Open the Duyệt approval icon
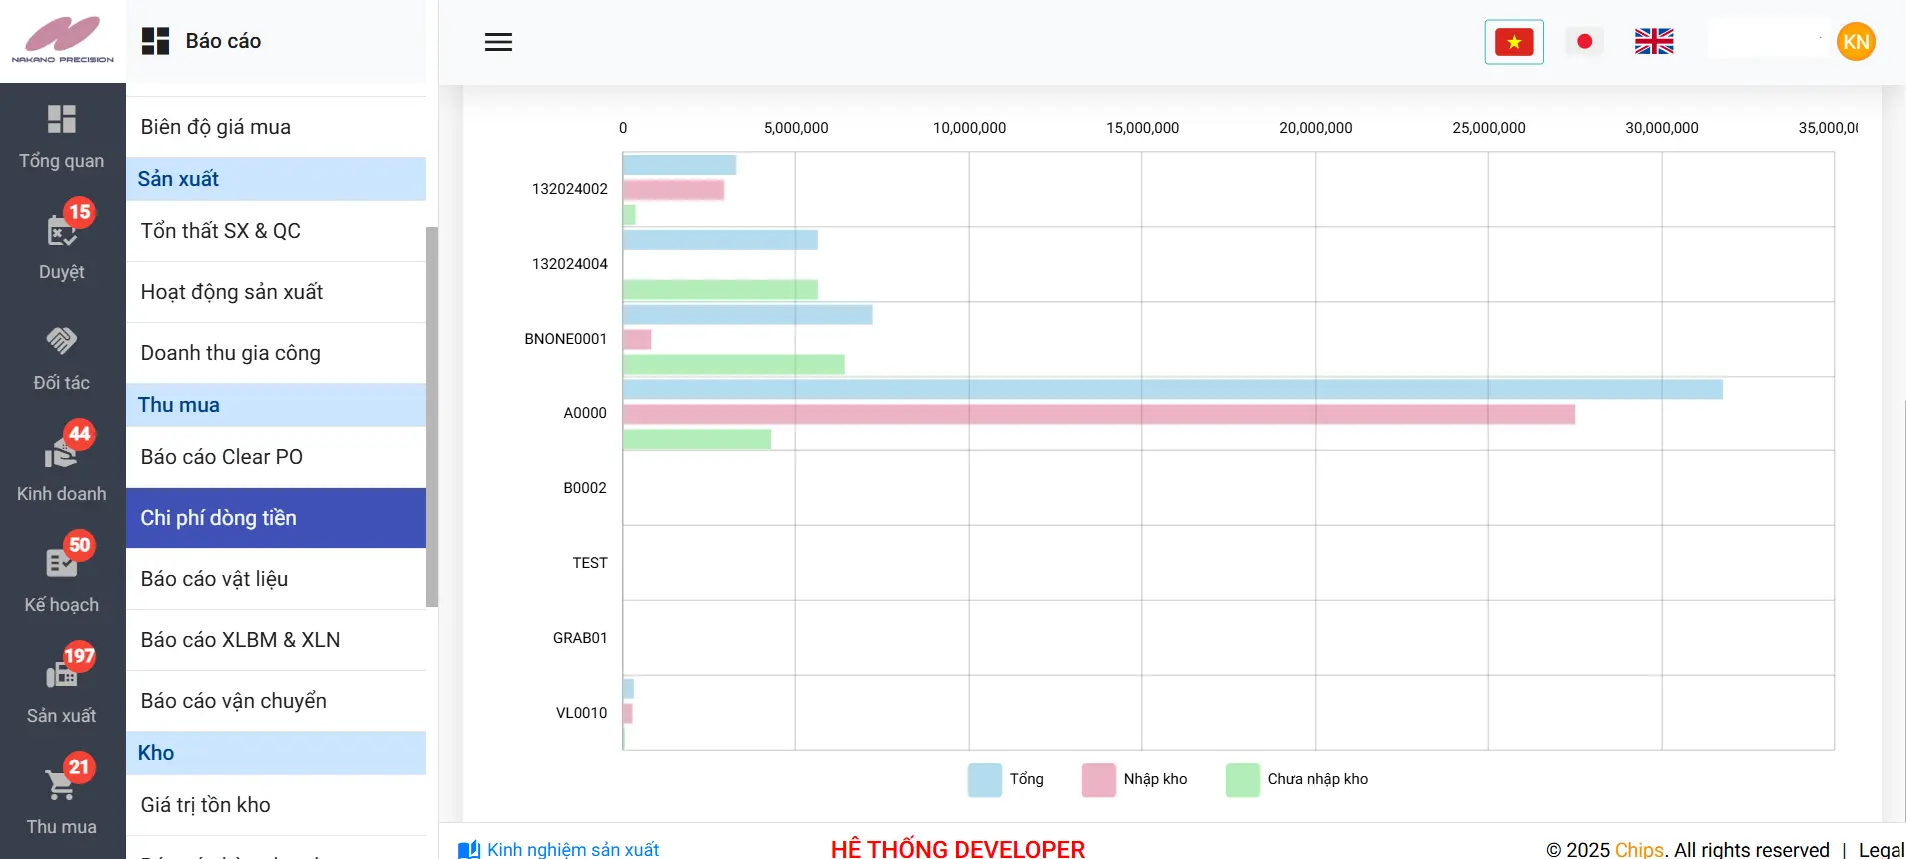The image size is (1906, 859). [x=61, y=231]
